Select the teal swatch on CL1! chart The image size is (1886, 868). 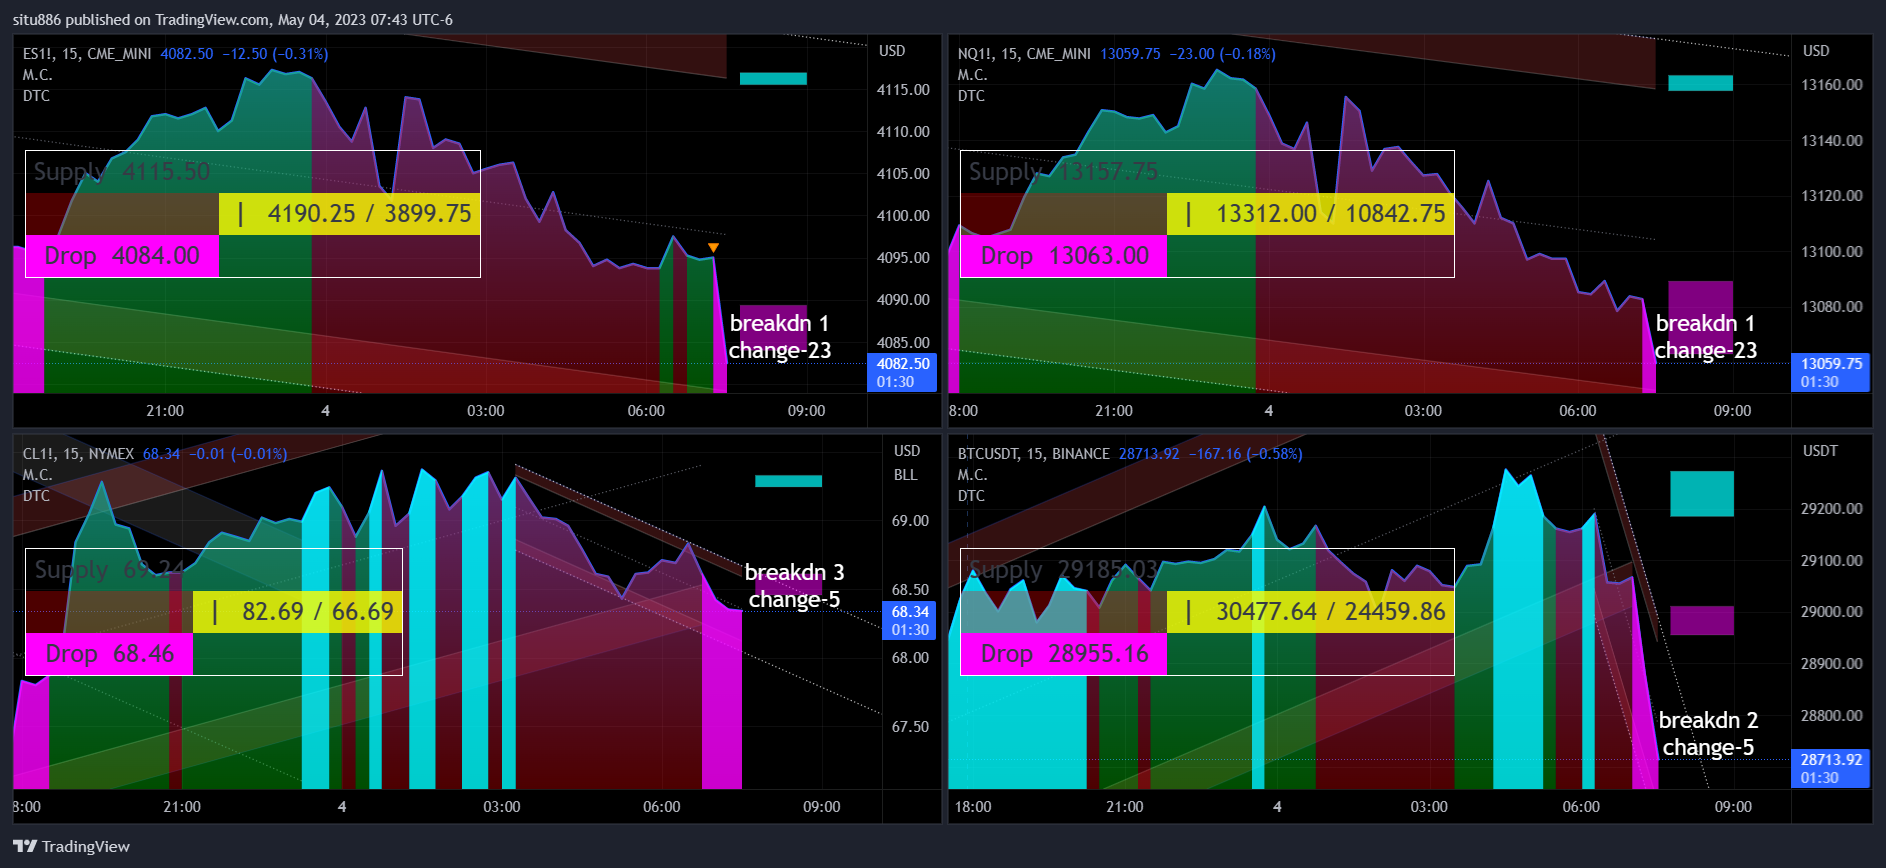[x=788, y=481]
